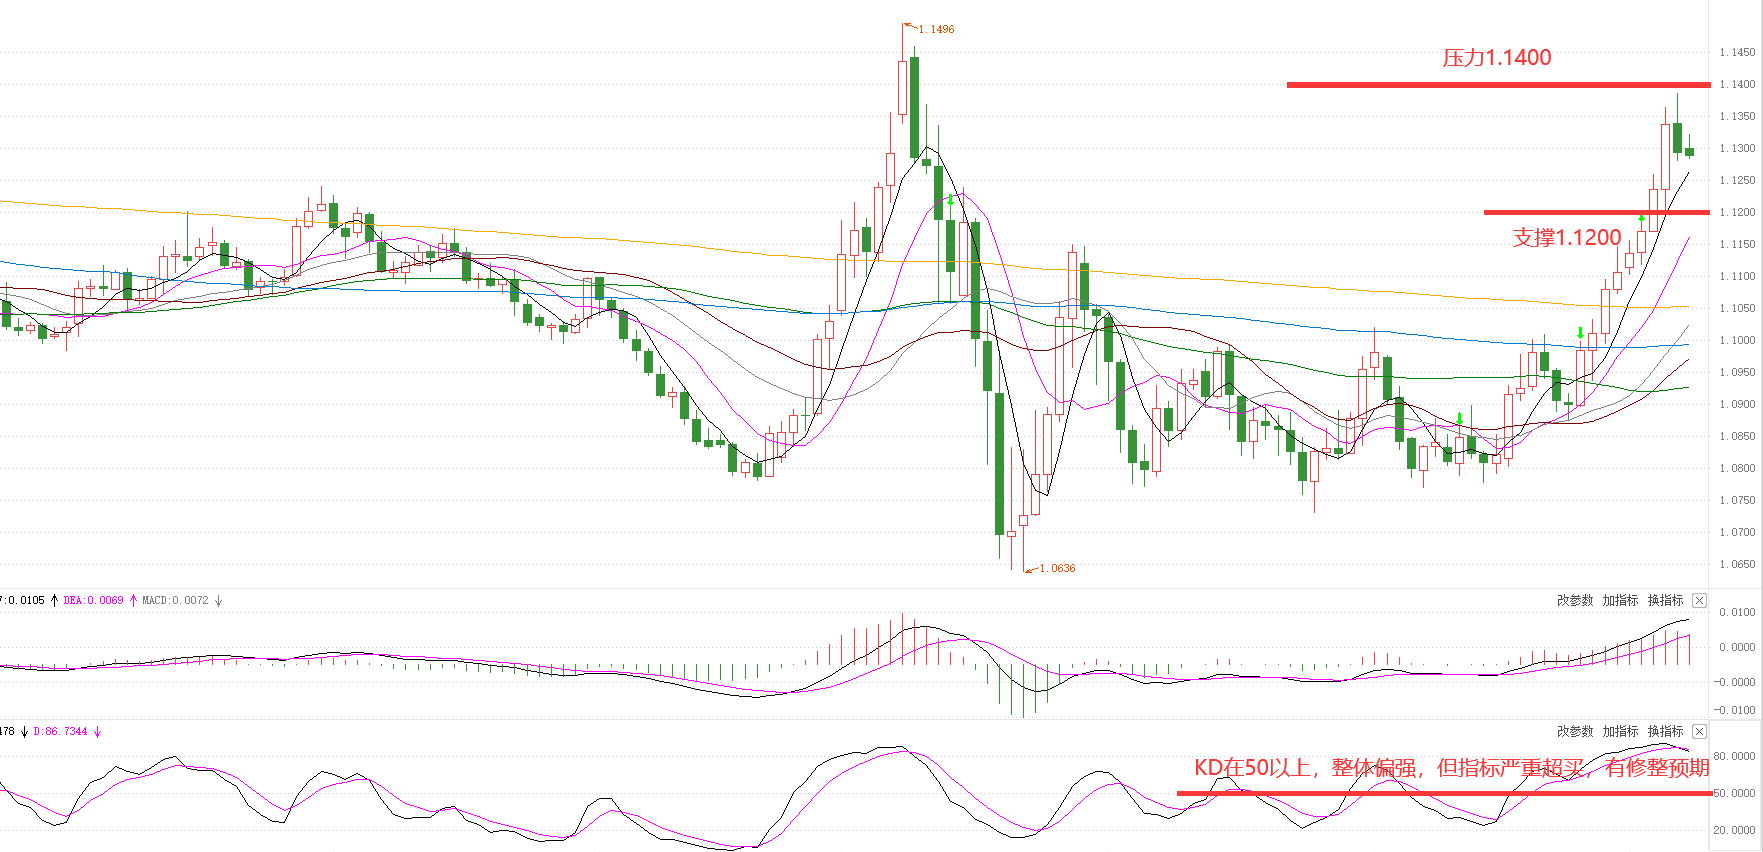Click the 1.1450 price axis label
1763x852 pixels.
(1737, 52)
